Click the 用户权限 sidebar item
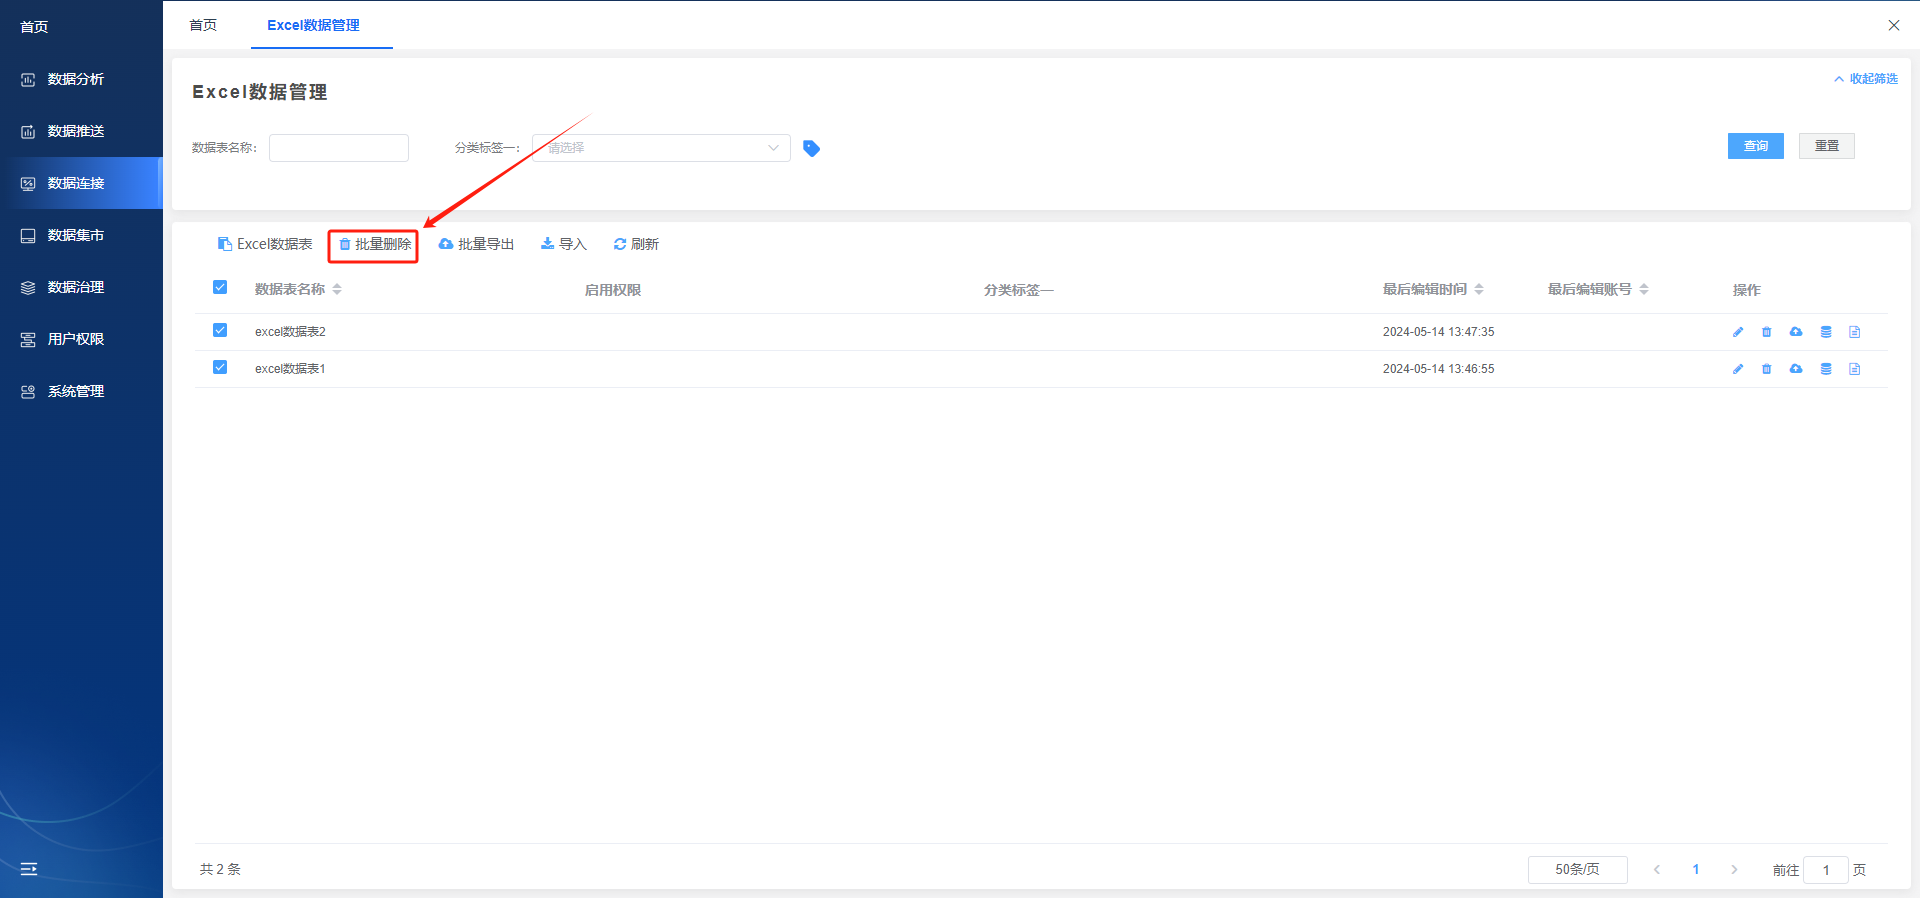This screenshot has width=1920, height=898. point(81,339)
